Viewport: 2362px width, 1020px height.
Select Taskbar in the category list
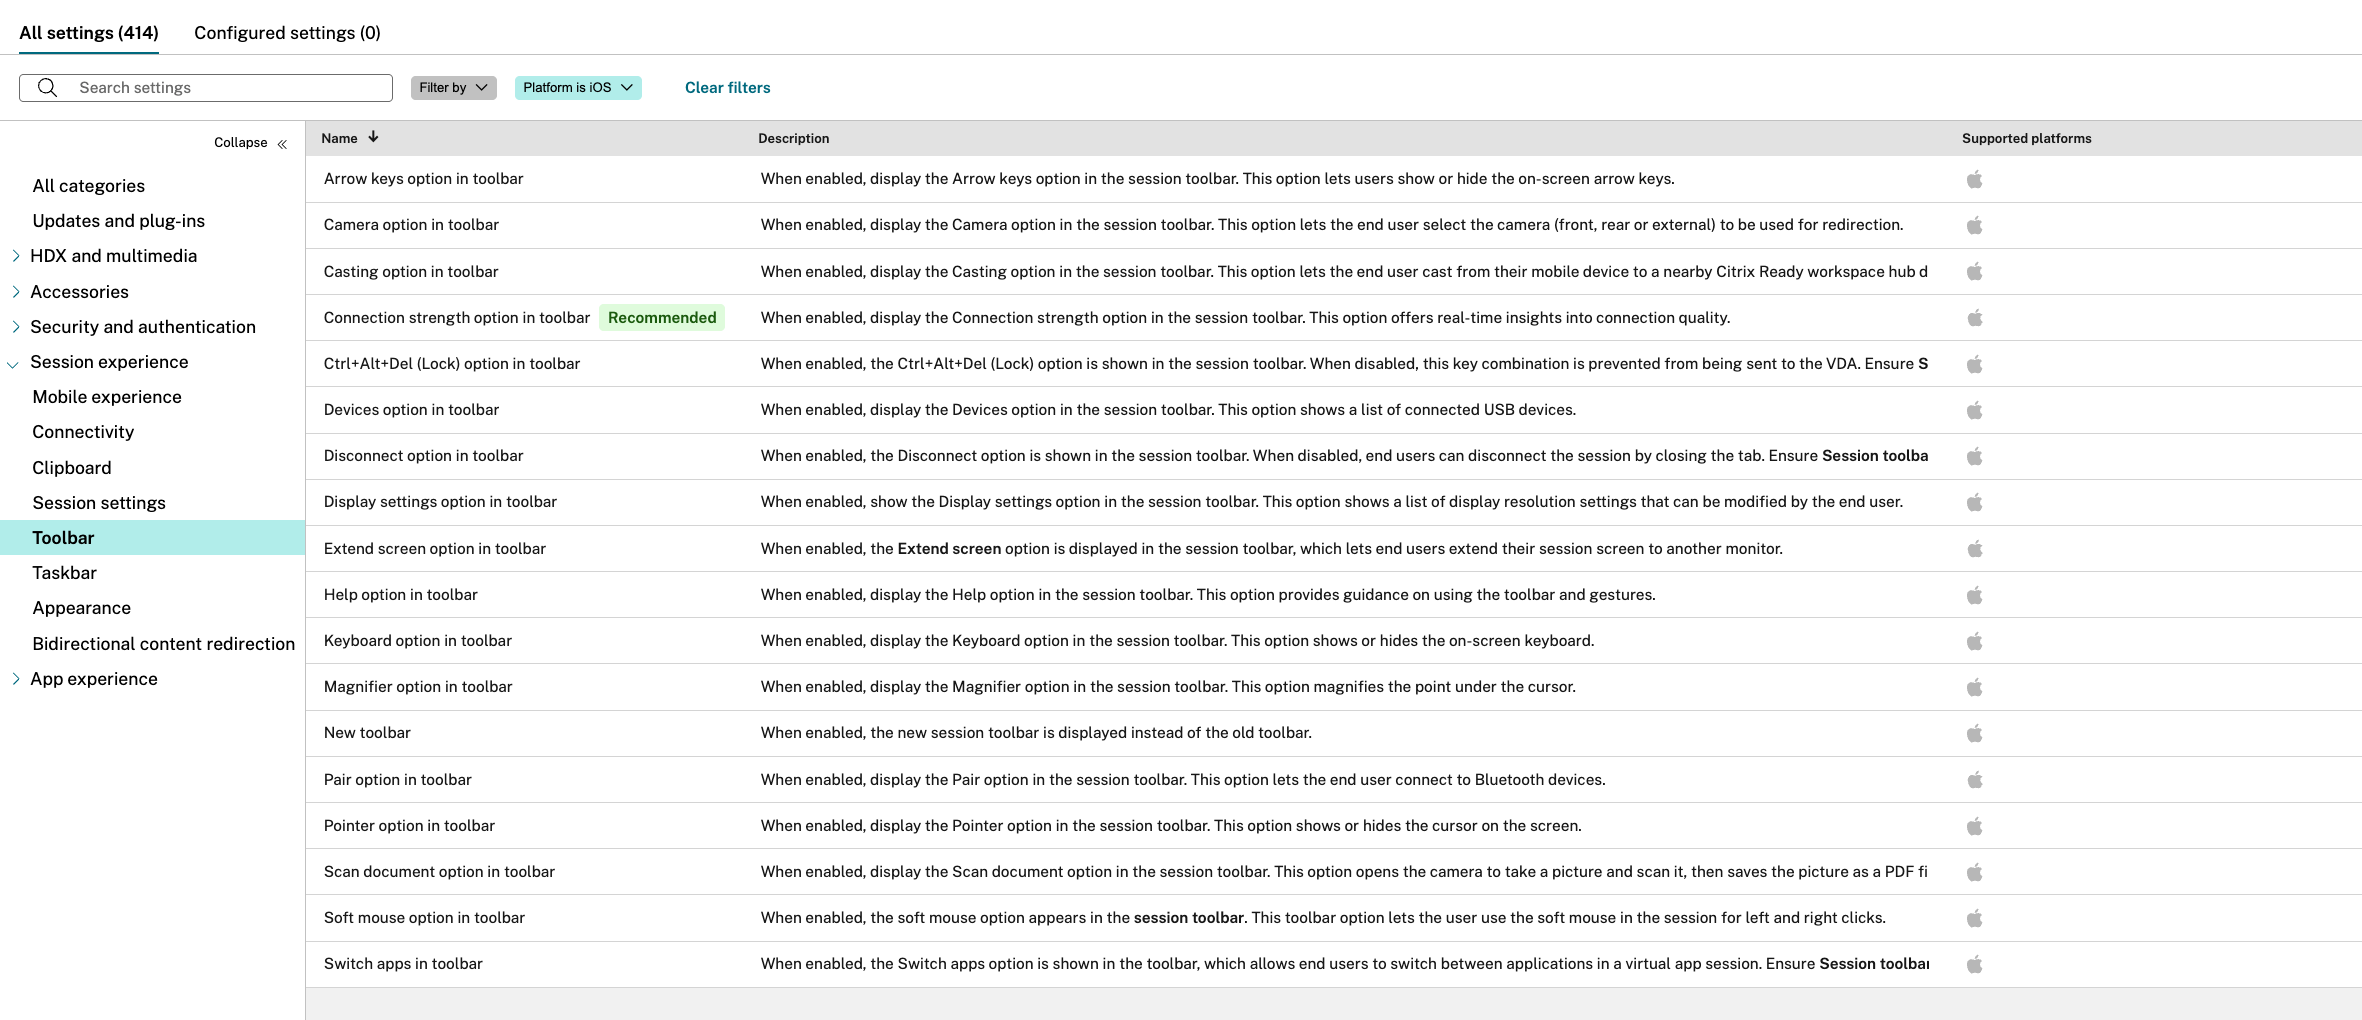point(64,573)
